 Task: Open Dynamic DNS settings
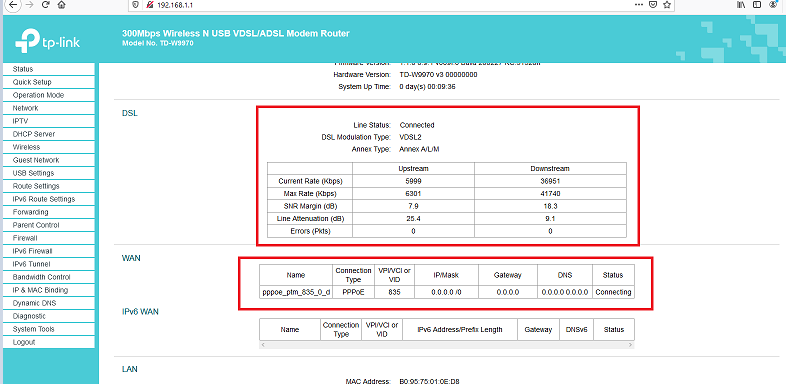49,303
